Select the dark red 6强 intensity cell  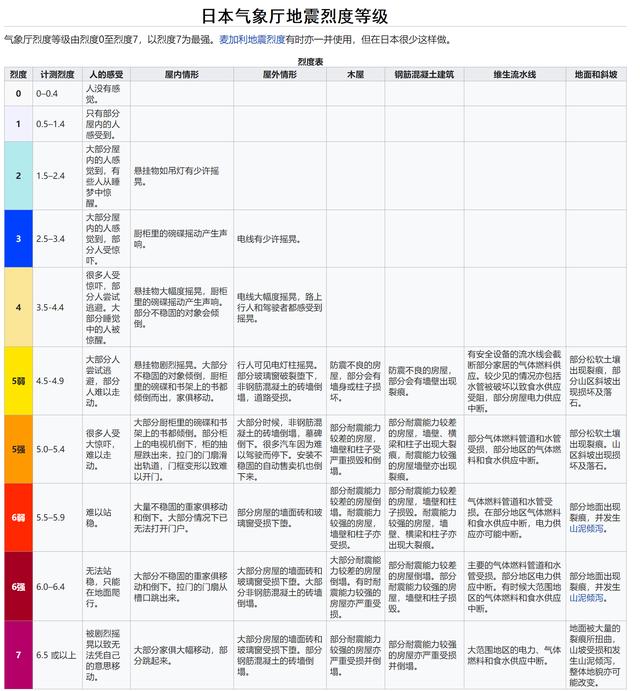point(18,587)
